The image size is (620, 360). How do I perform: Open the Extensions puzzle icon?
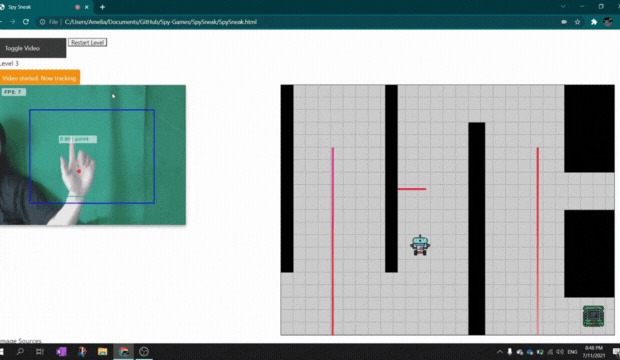[x=594, y=22]
